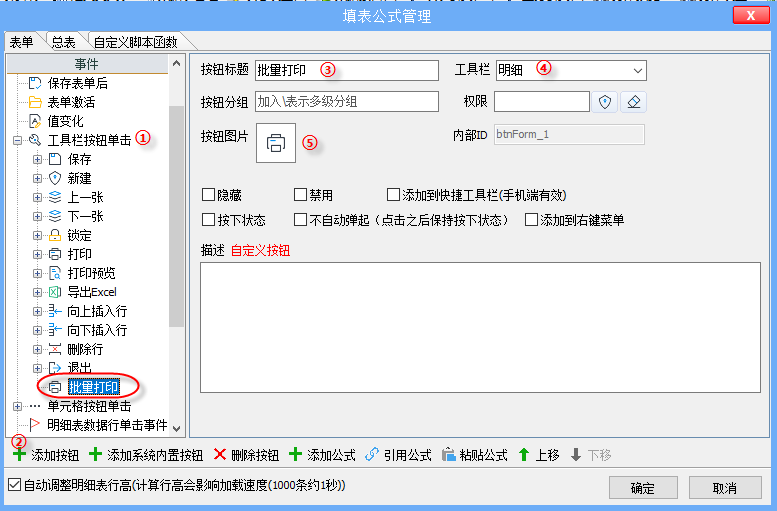Click the 向下插入行 icon

click(55, 330)
